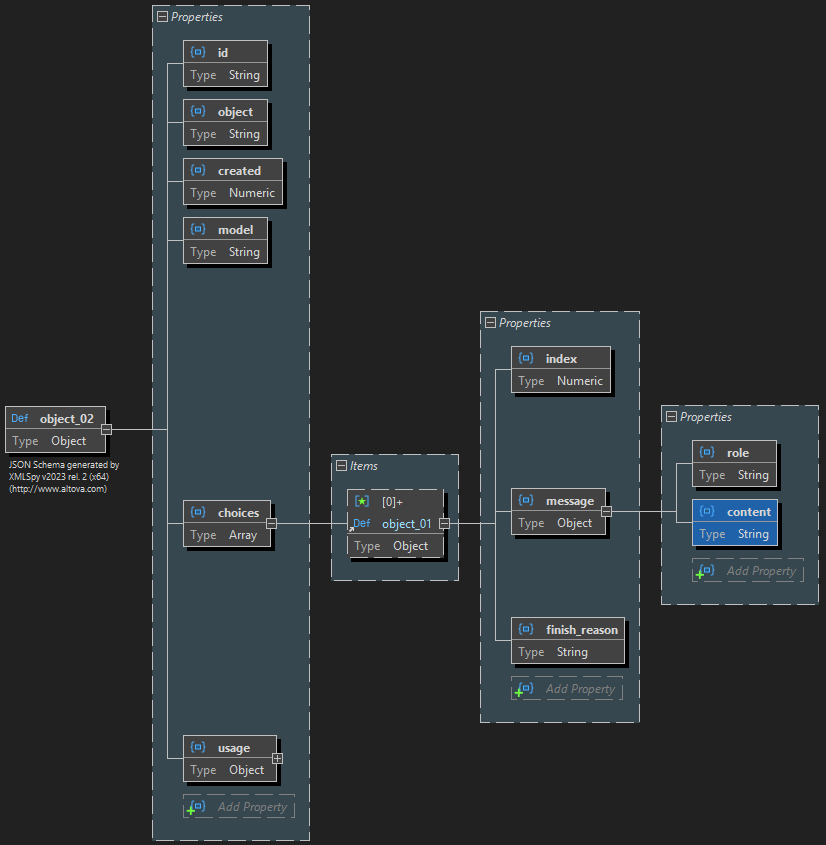Viewport: 826px width, 845px height.
Task: Click Add Property in the rightmost panel
Action: (762, 571)
